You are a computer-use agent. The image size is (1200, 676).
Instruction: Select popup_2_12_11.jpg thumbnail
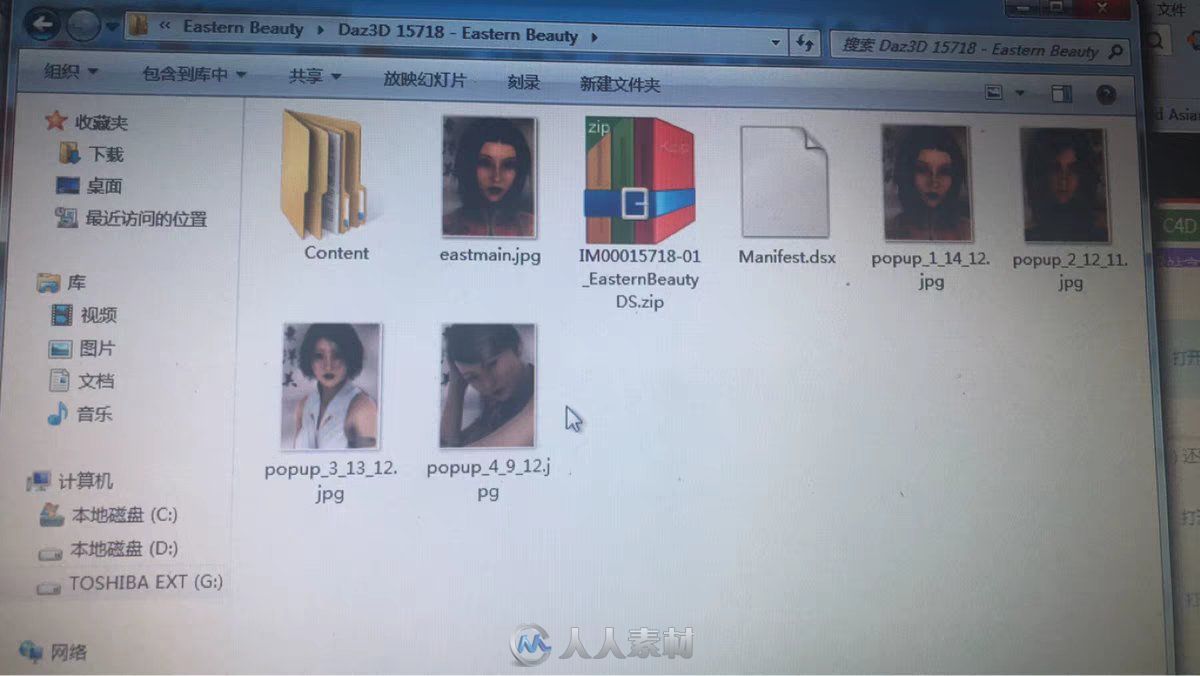pos(1064,185)
